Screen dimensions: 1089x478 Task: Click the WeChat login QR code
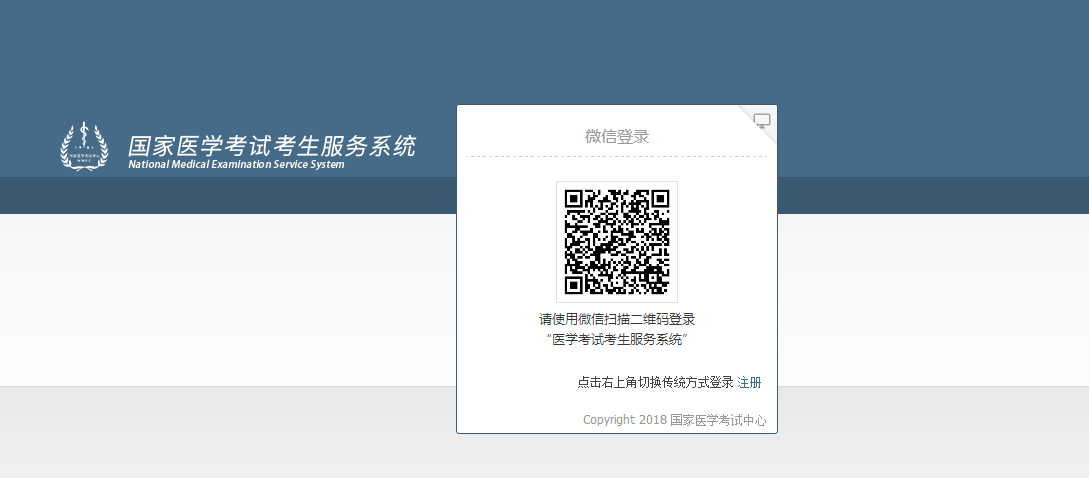(x=617, y=242)
